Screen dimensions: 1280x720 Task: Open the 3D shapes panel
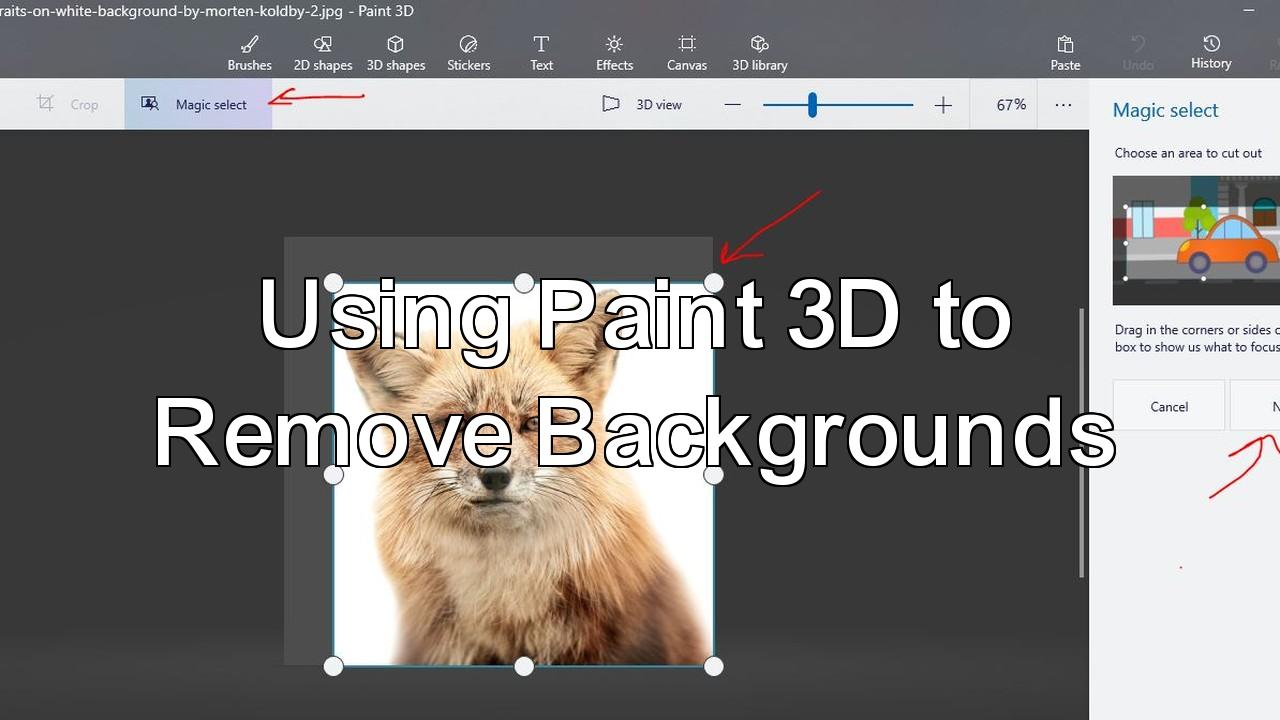(395, 53)
